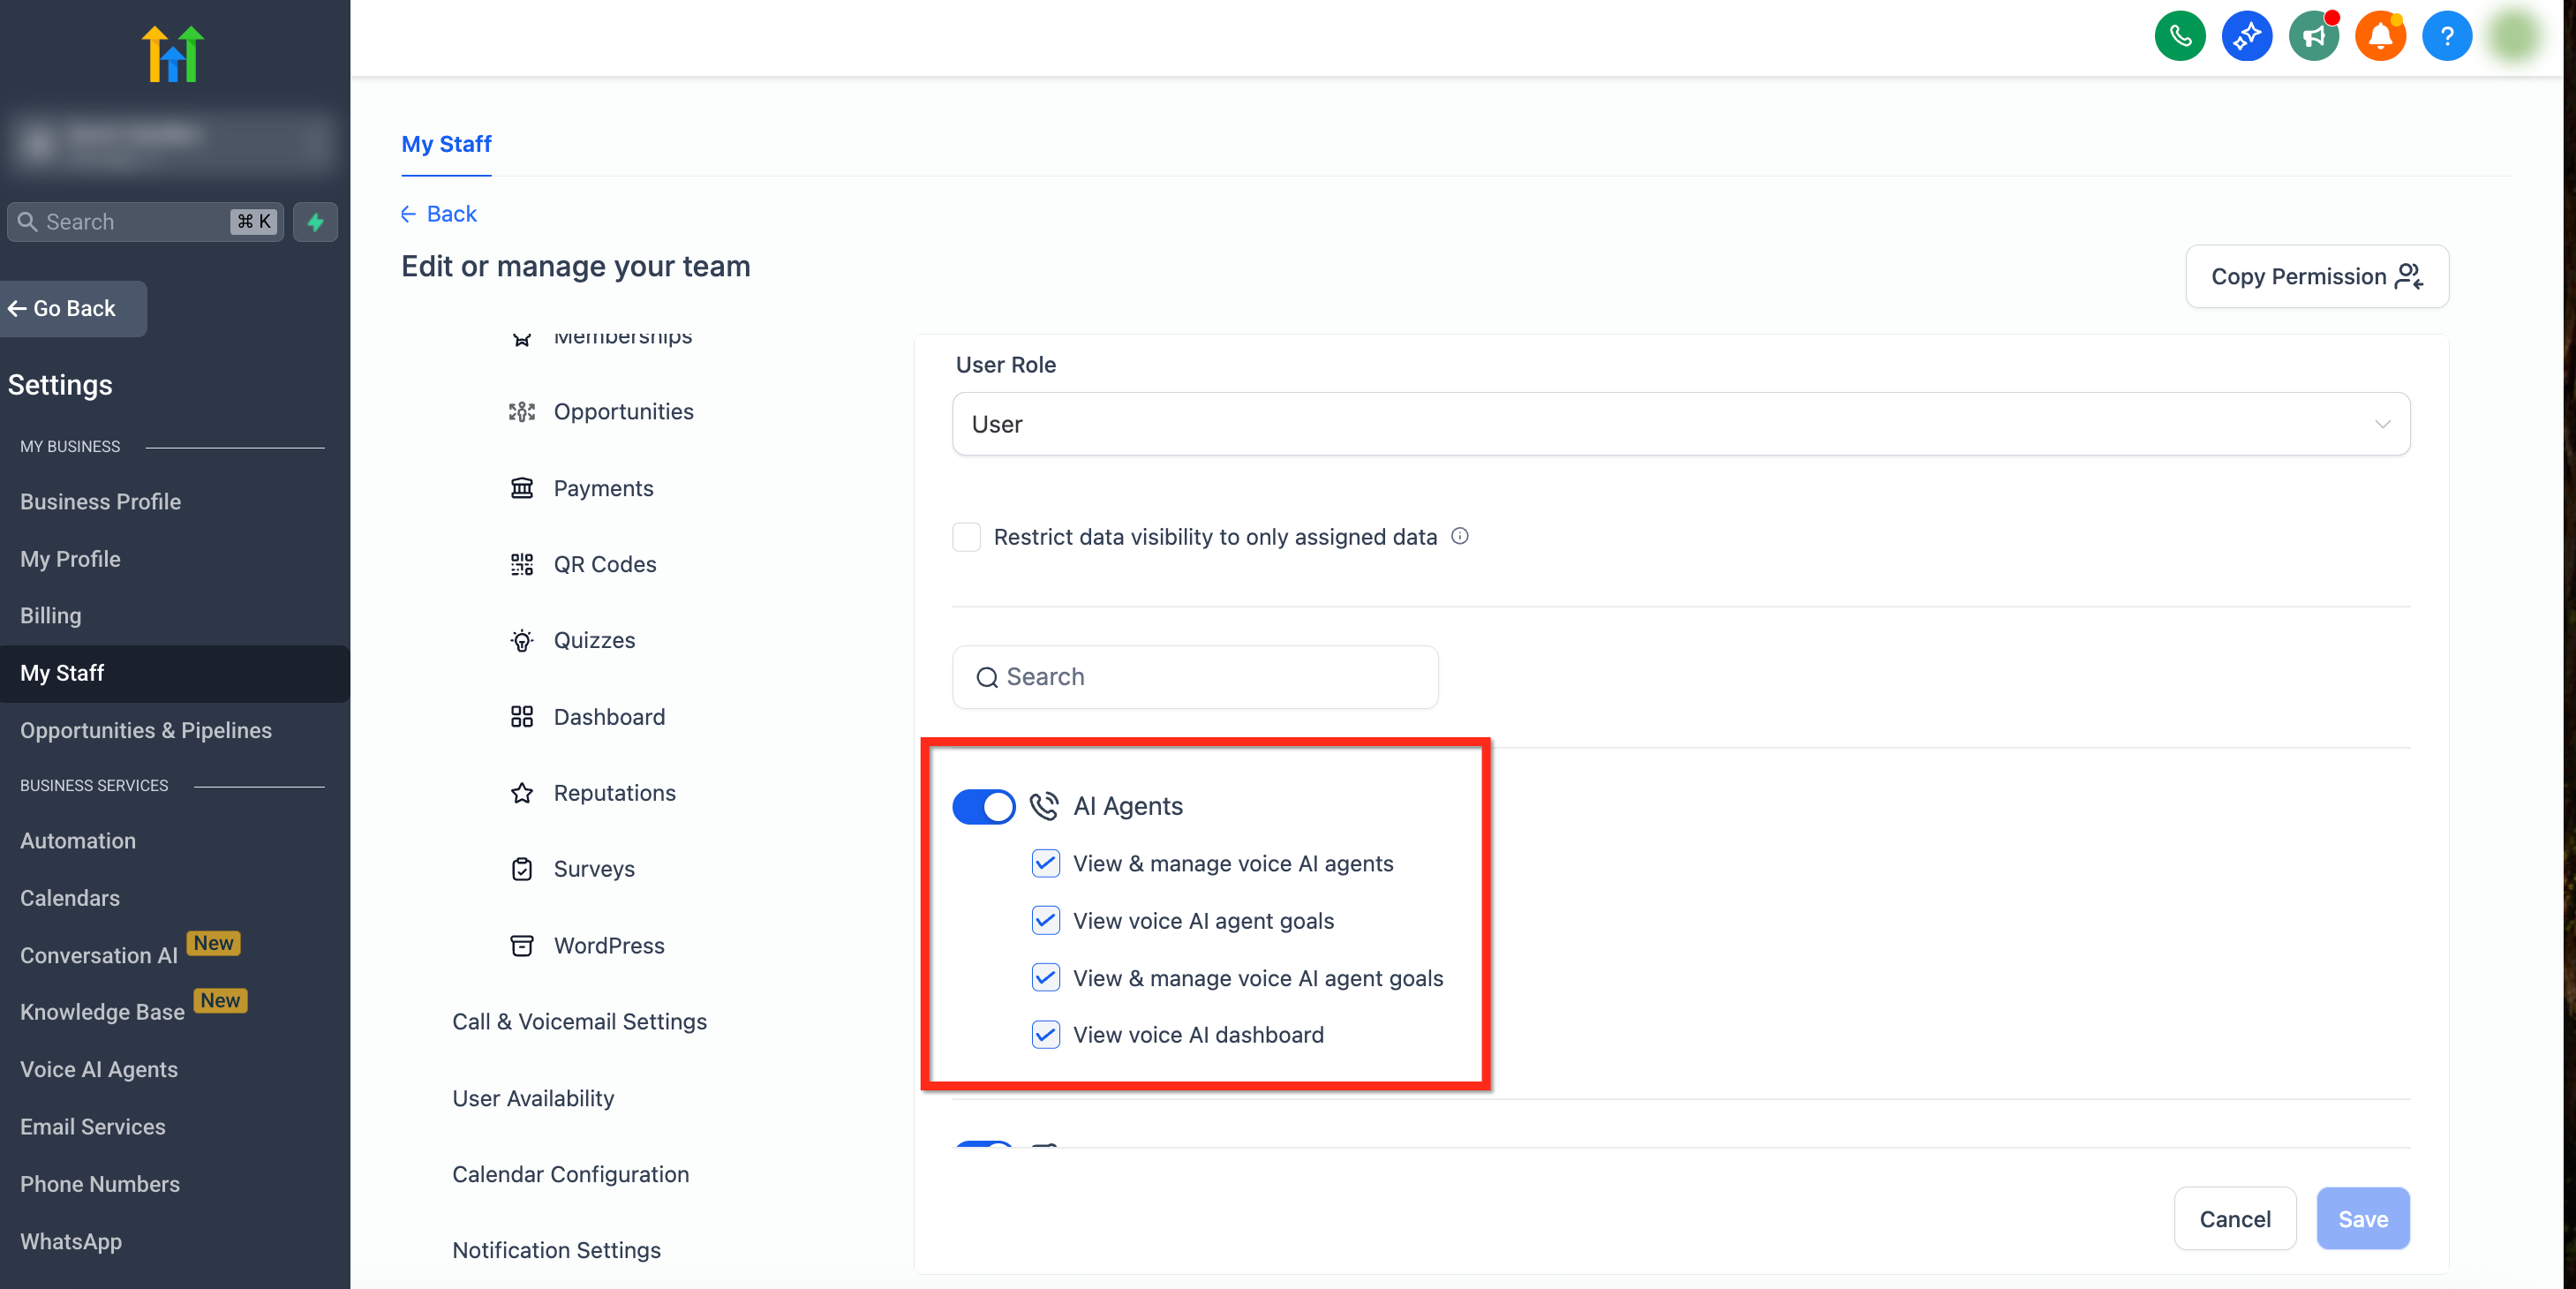The width and height of the screenshot is (2576, 1289).
Task: Expand Call & Voicemail Settings section
Action: [x=579, y=1021]
